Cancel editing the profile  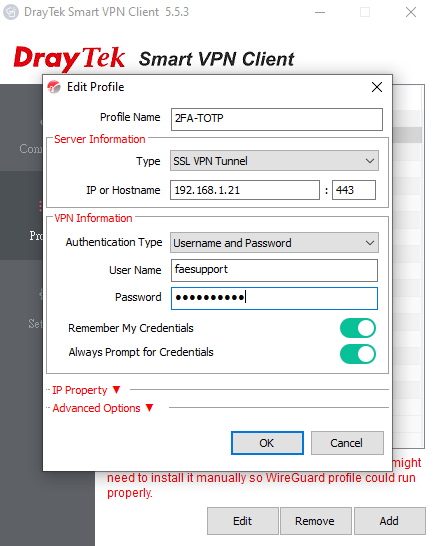347,443
